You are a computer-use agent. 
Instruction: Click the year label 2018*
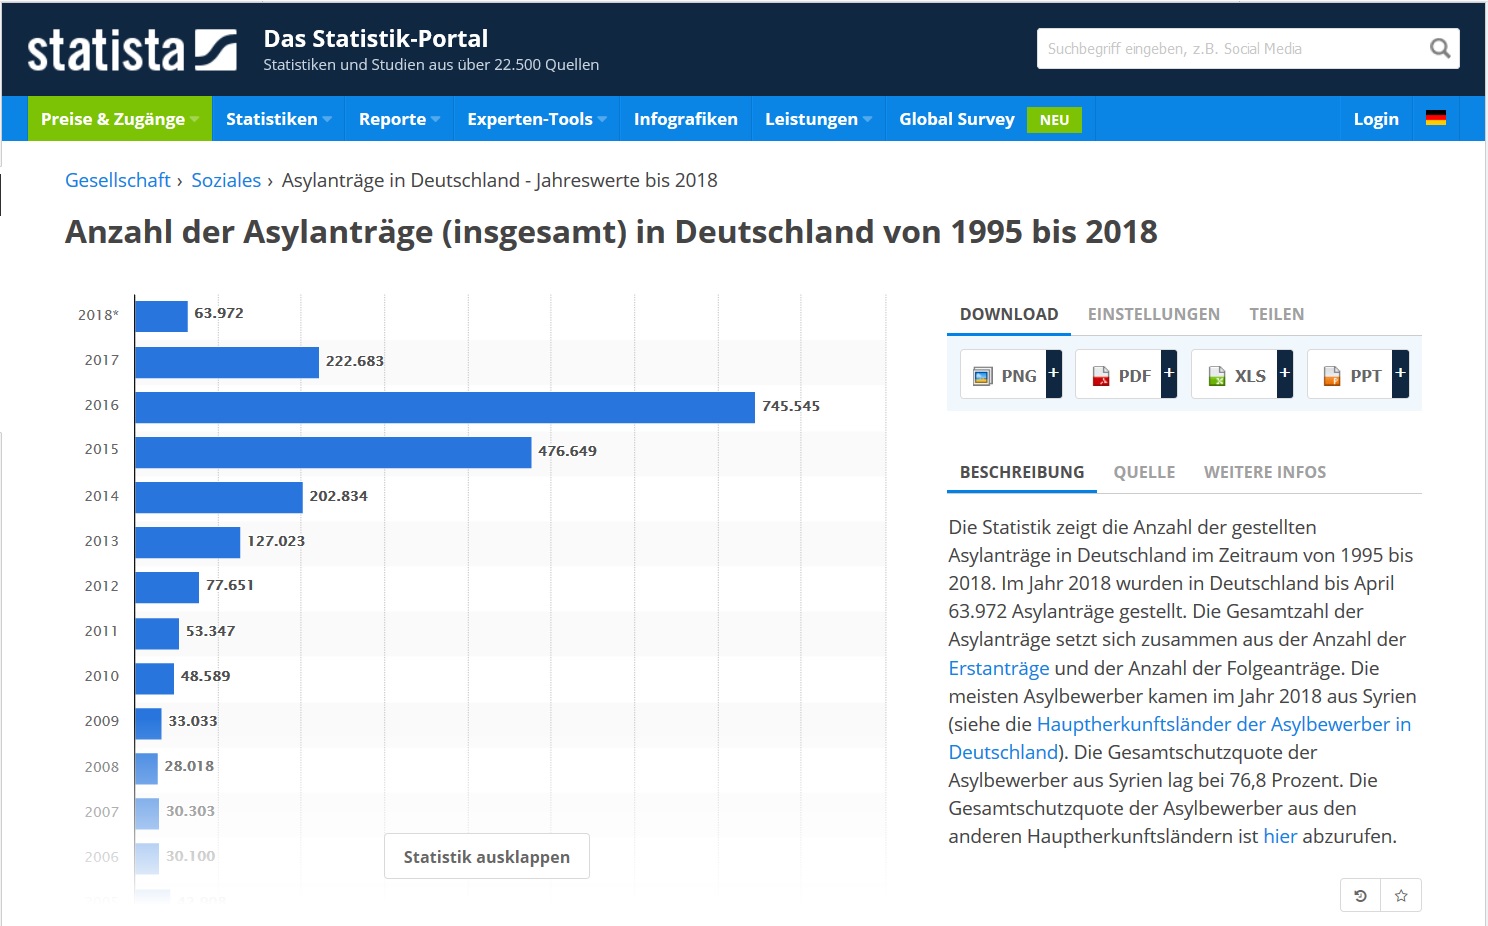pyautogui.click(x=98, y=314)
